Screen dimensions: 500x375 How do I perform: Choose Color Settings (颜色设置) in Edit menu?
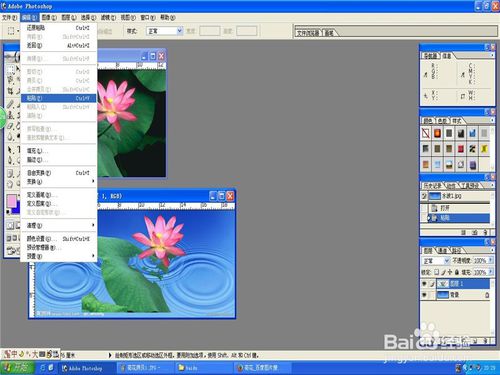59,239
